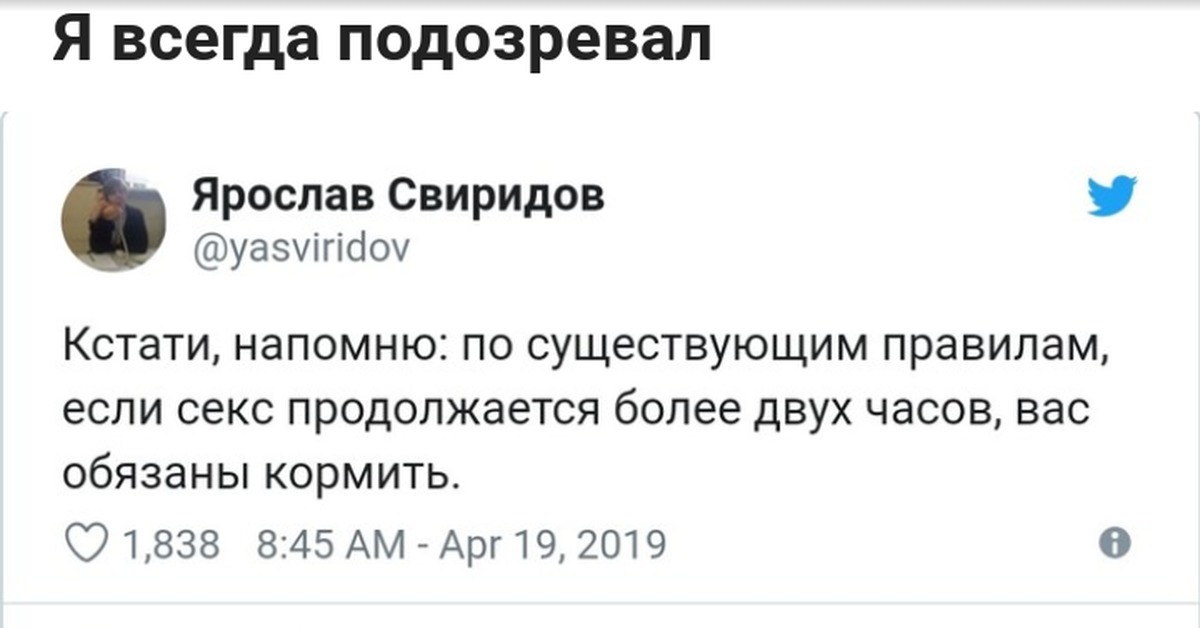Viewport: 1200px width, 628px height.
Task: Open the post title Я всегда подозревал
Action: tap(381, 39)
